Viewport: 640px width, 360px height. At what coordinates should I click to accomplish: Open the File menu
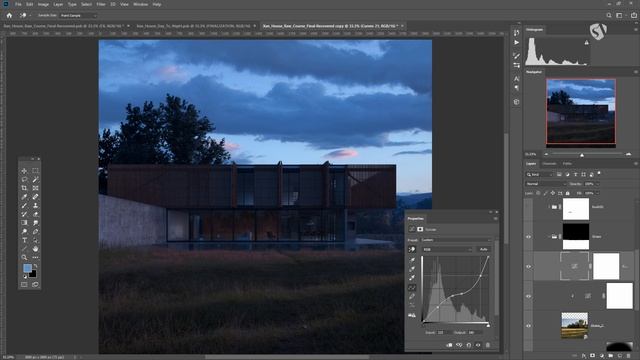pyautogui.click(x=18, y=4)
